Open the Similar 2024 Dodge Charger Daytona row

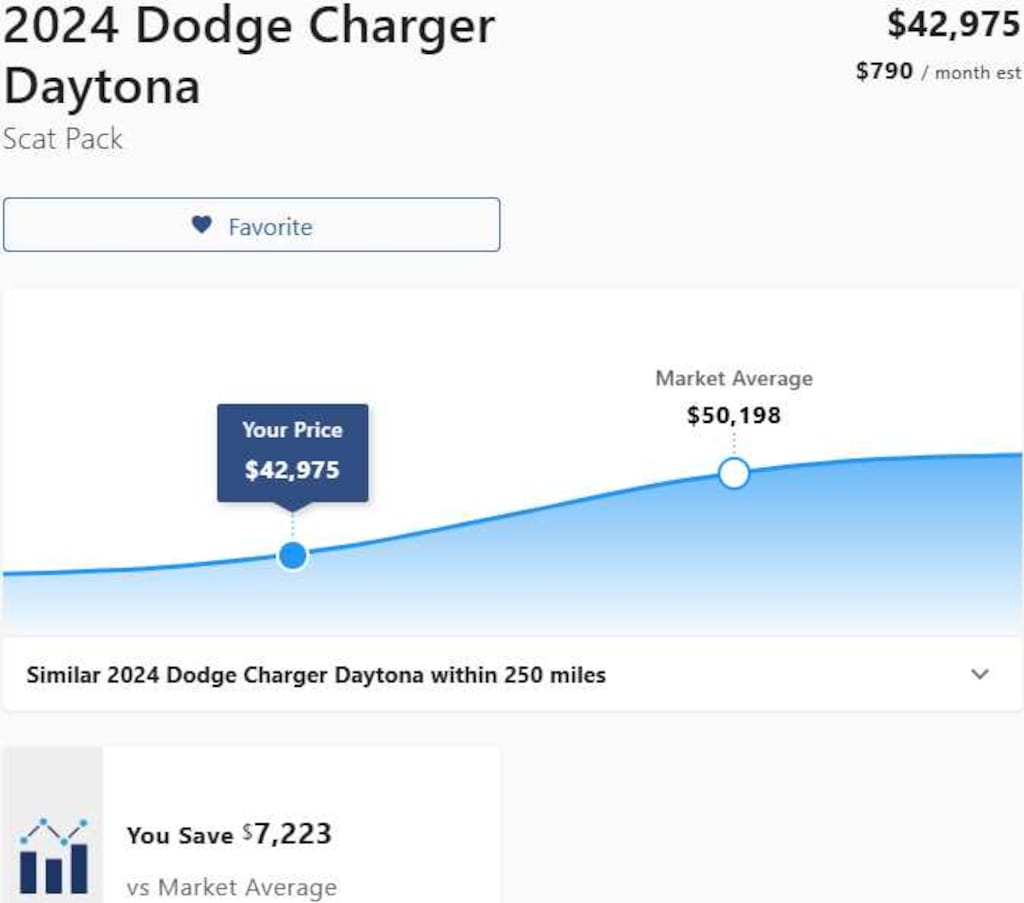click(x=316, y=675)
